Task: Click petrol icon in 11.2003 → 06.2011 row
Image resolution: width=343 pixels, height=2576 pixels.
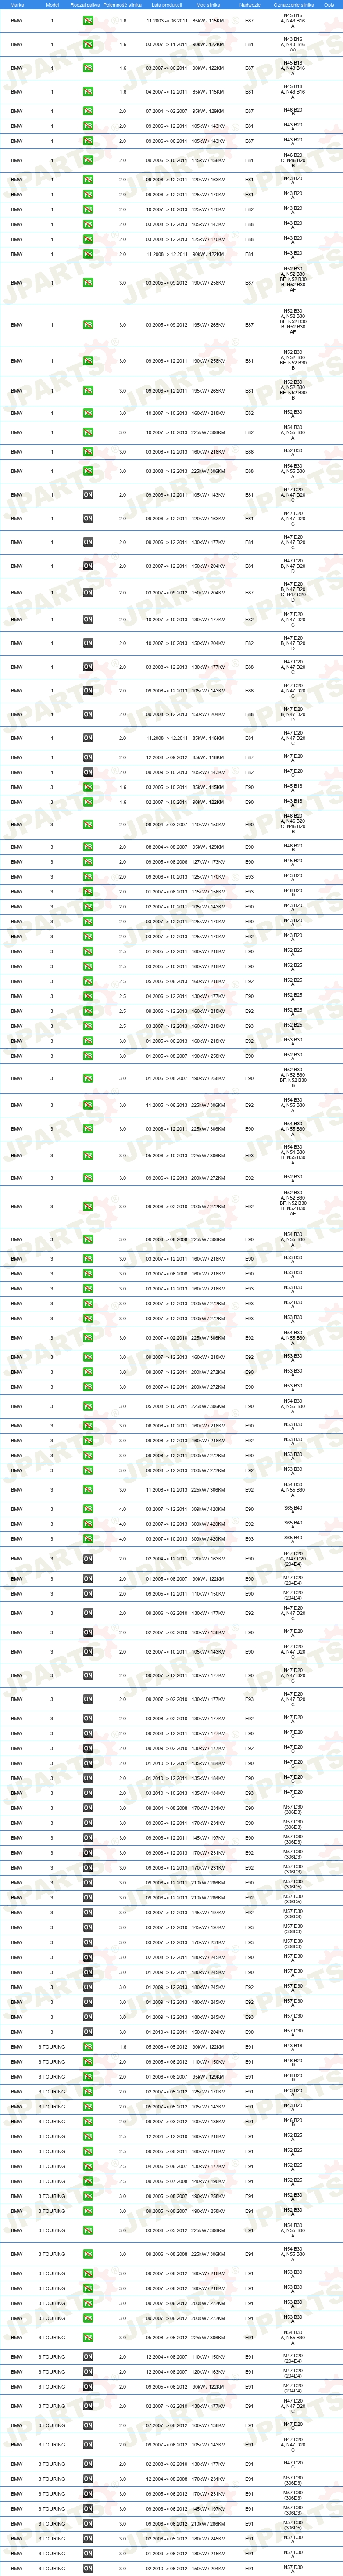Action: point(88,21)
